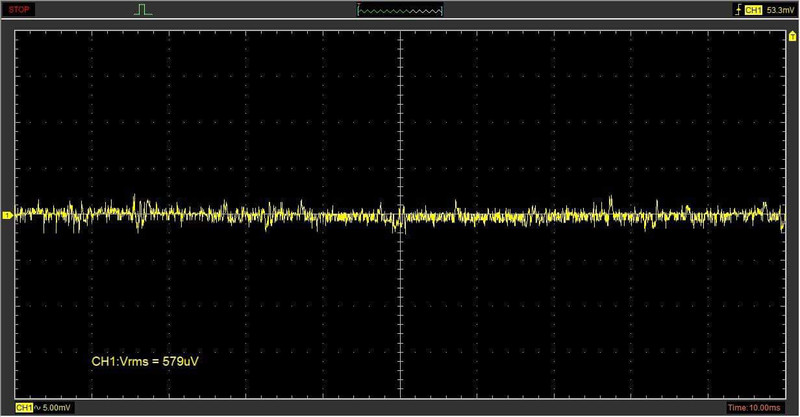Viewport: 800px width, 417px height.
Task: Select the yellow trigger level marker at top right
Action: [792, 36]
